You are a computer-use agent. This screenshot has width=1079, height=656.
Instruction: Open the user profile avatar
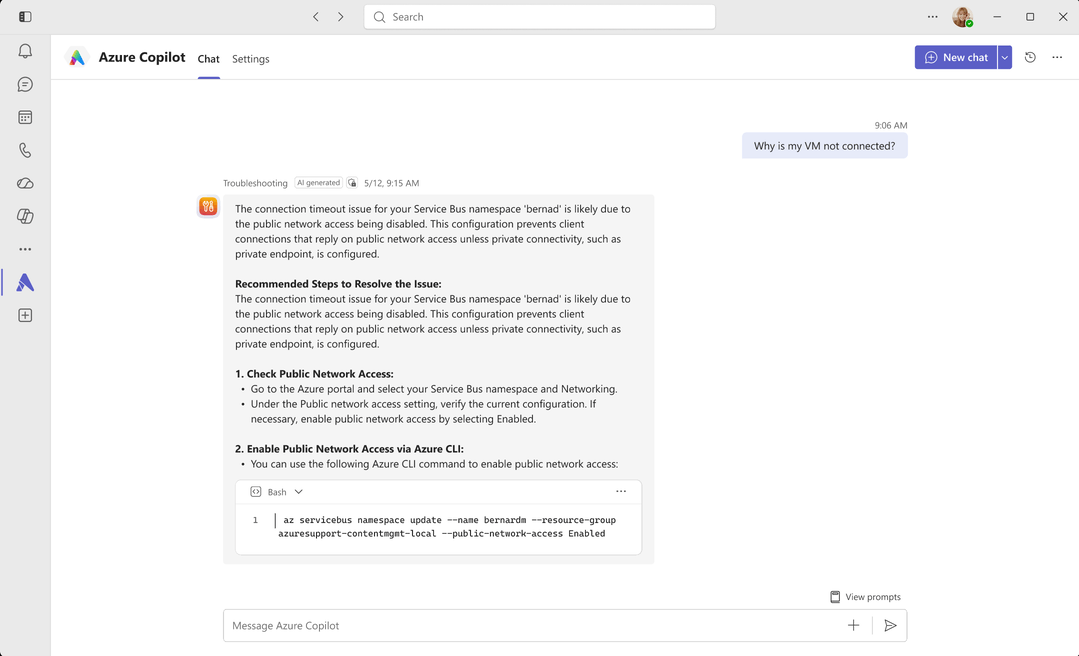tap(962, 17)
